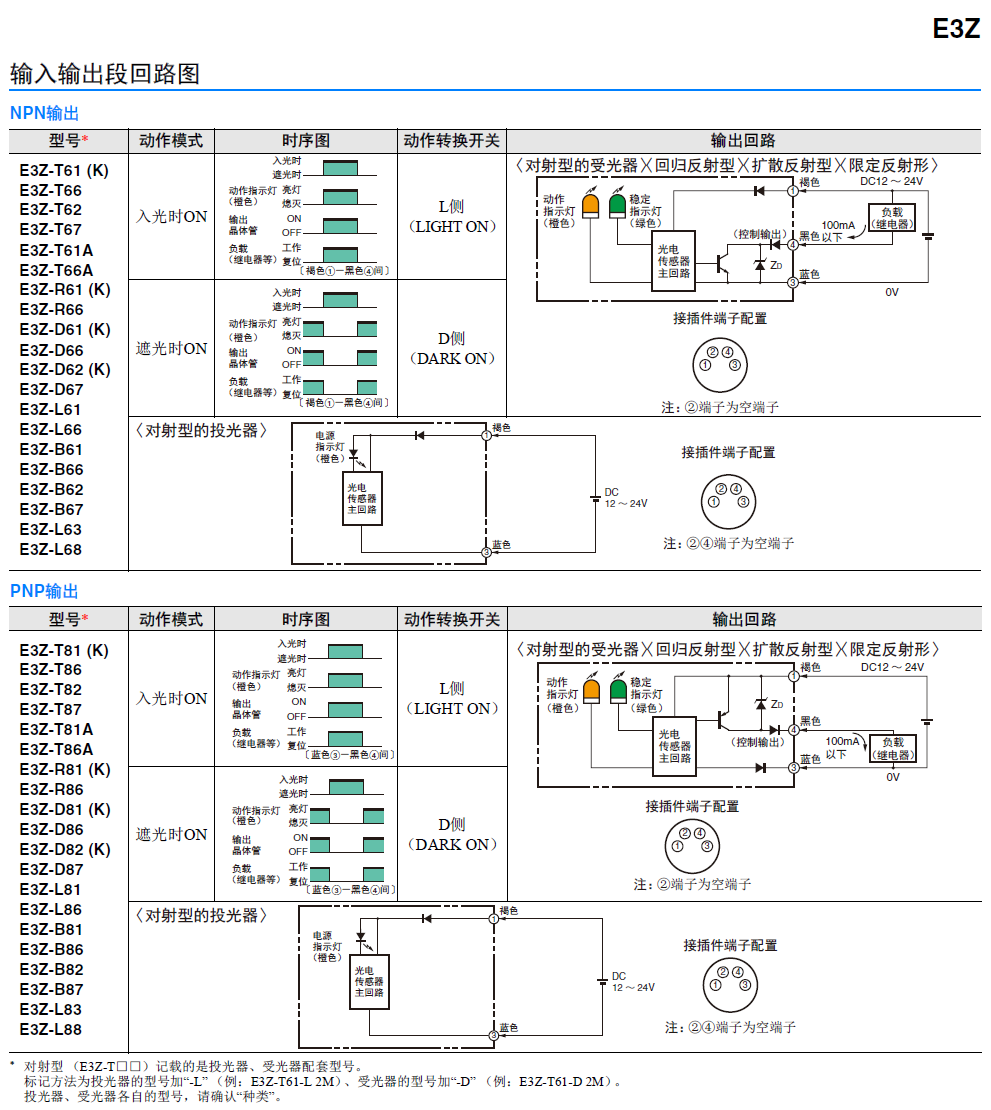Click 入光时ON mode in the PNP table
The height and width of the screenshot is (1110, 991).
click(x=171, y=698)
